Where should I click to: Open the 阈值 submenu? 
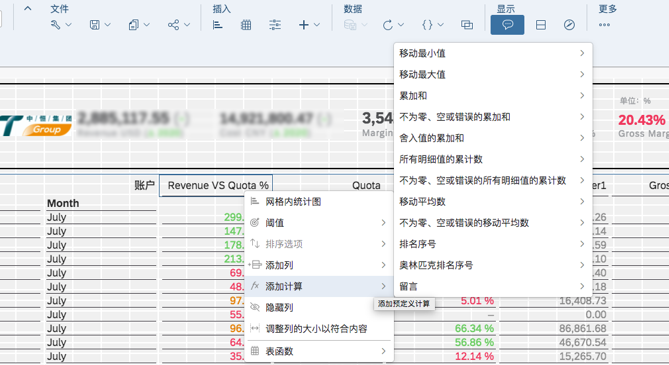pos(319,223)
